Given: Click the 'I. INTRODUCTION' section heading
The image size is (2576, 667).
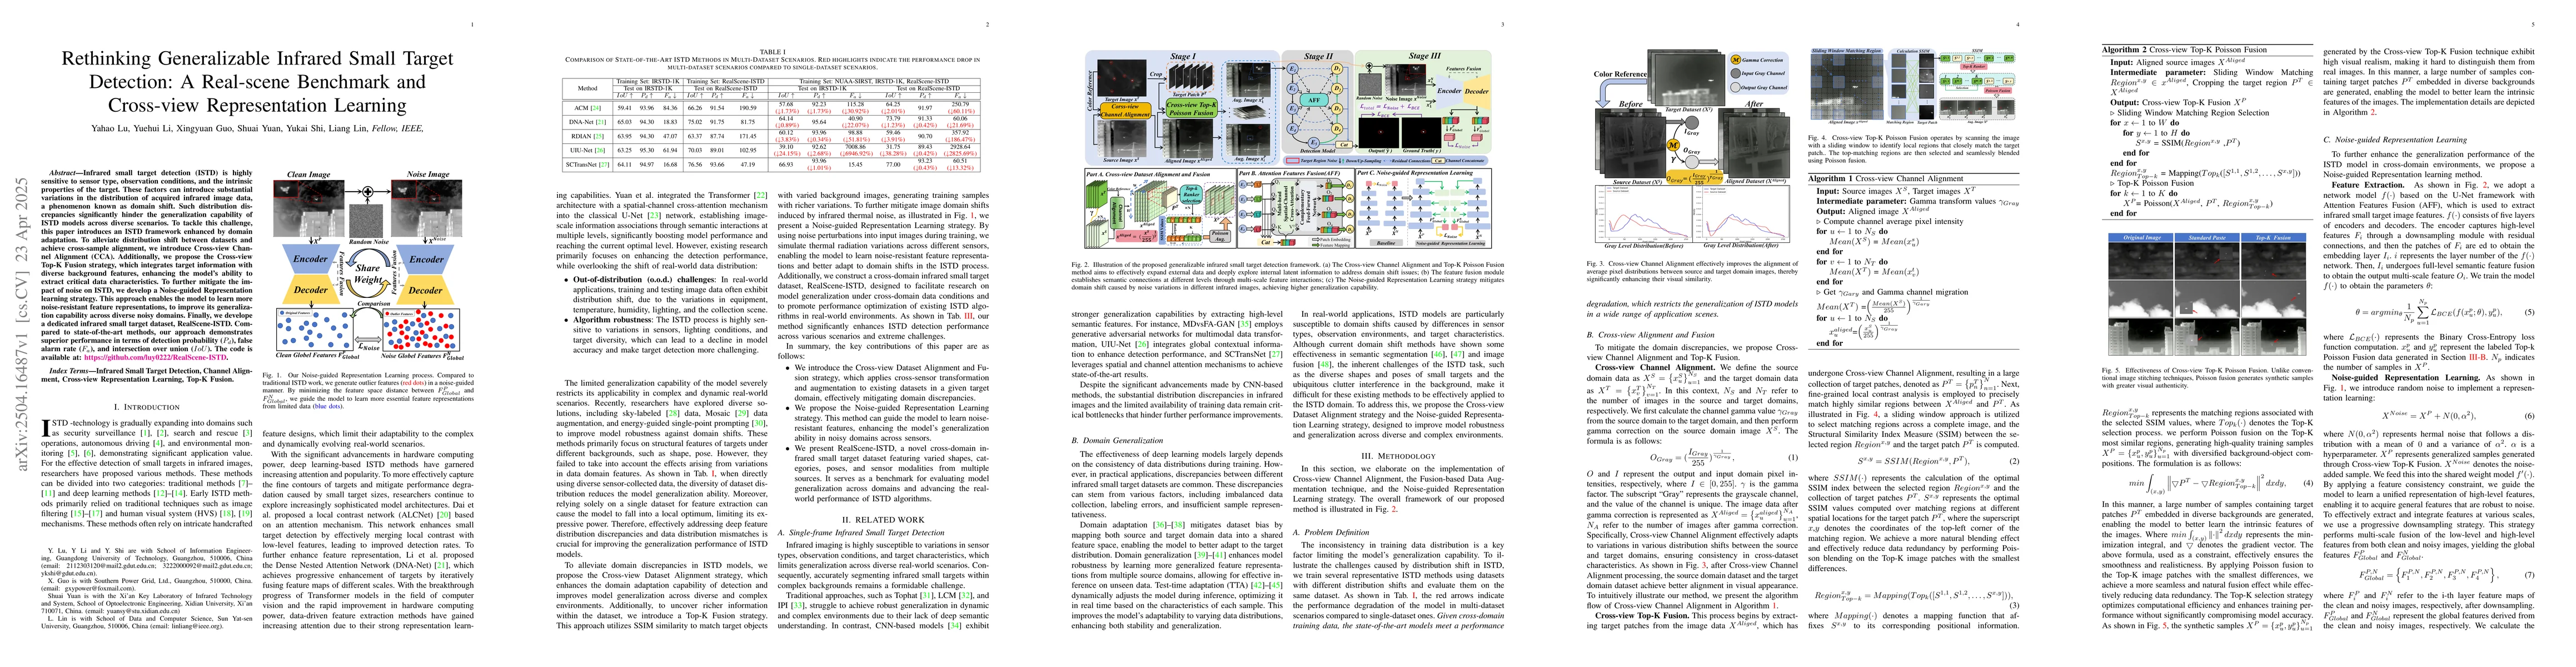Looking at the screenshot, I should click(x=146, y=408).
